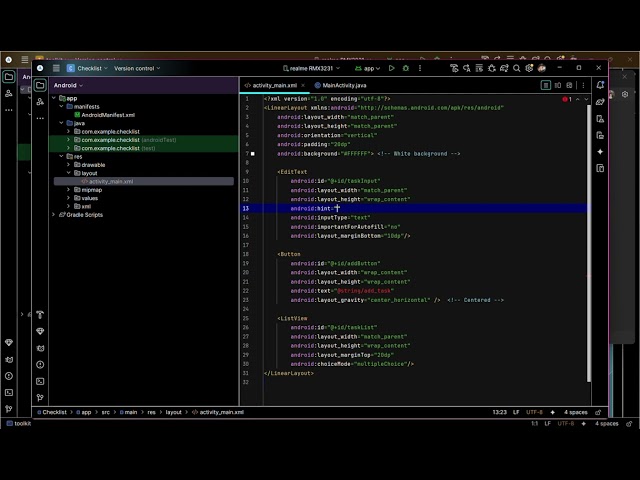Open the Problems tool window
Viewport: 640px width, 480px height.
40,364
